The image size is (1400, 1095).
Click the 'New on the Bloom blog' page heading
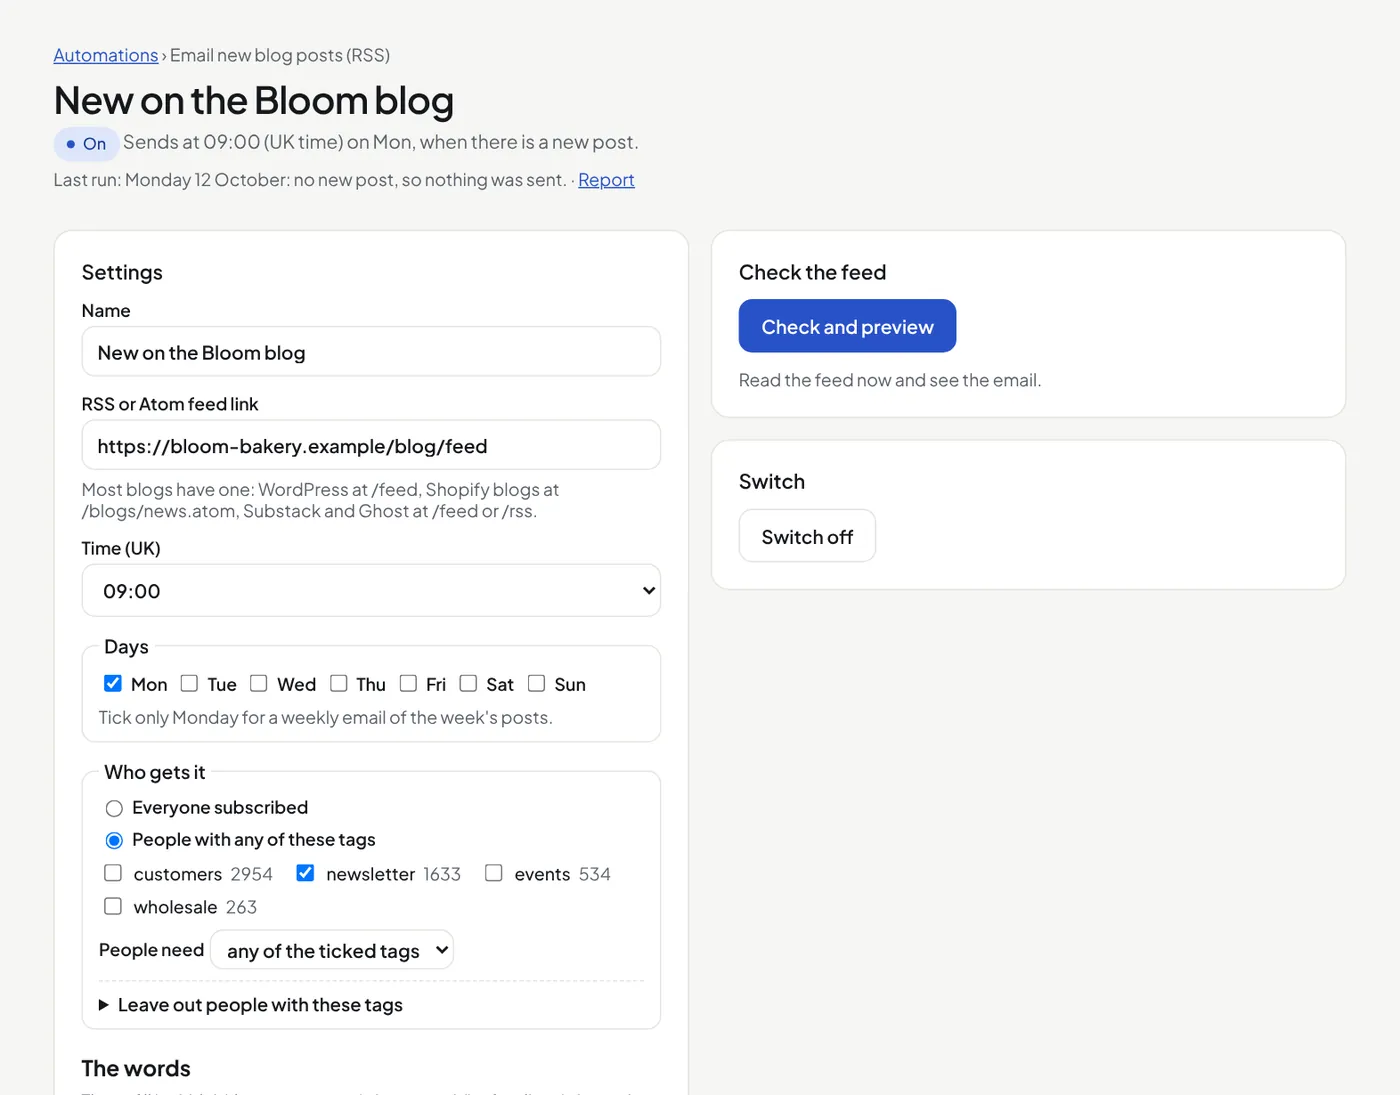254,101
